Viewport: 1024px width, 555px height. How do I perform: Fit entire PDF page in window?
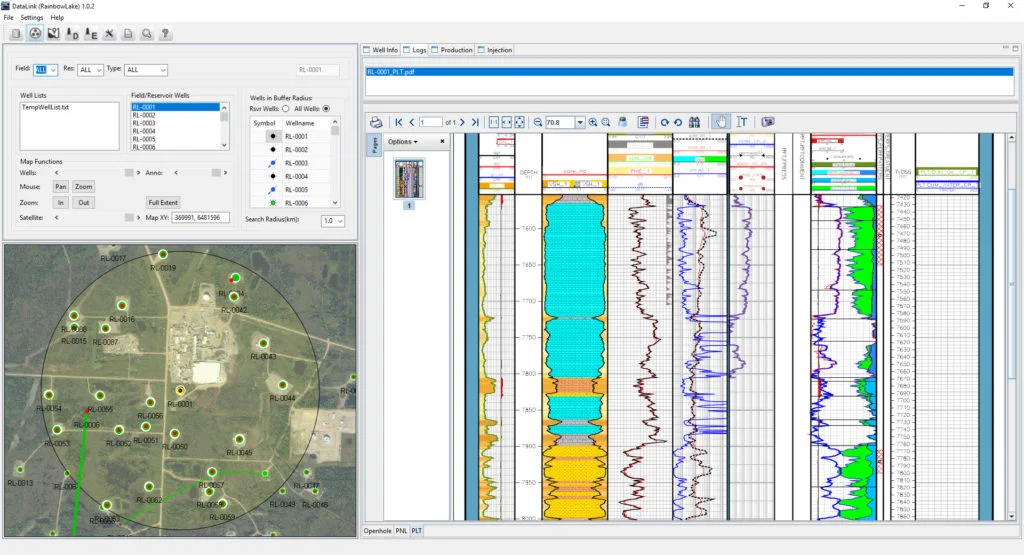click(x=519, y=122)
